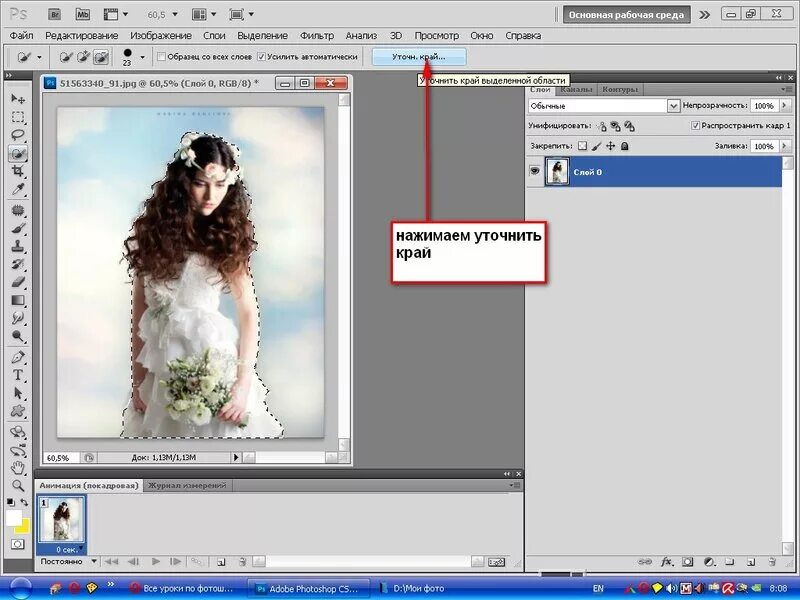Open 'D:\Мои фото' taskbar window

[x=414, y=588]
